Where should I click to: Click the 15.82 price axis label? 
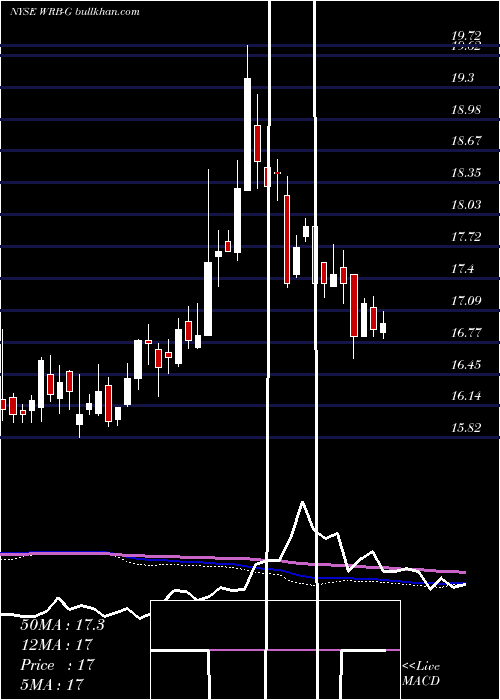(466, 428)
